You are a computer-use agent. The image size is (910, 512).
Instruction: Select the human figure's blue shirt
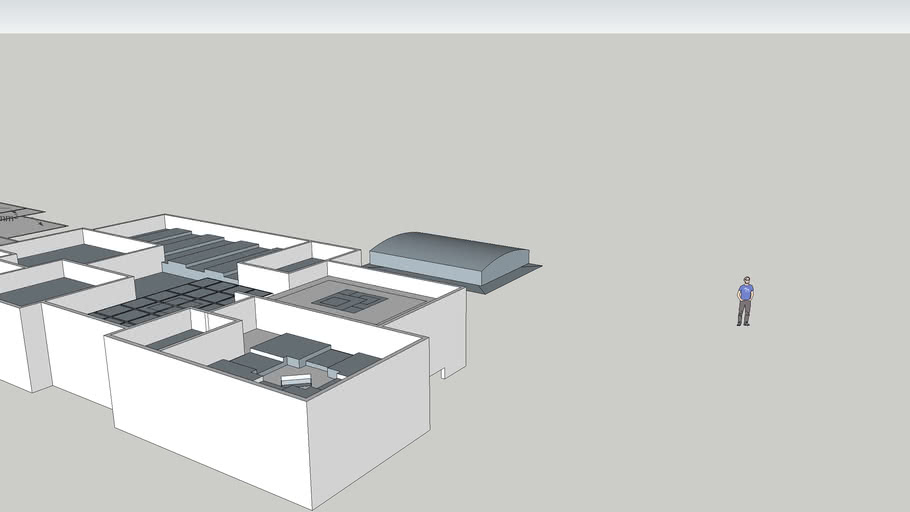pyautogui.click(x=745, y=292)
